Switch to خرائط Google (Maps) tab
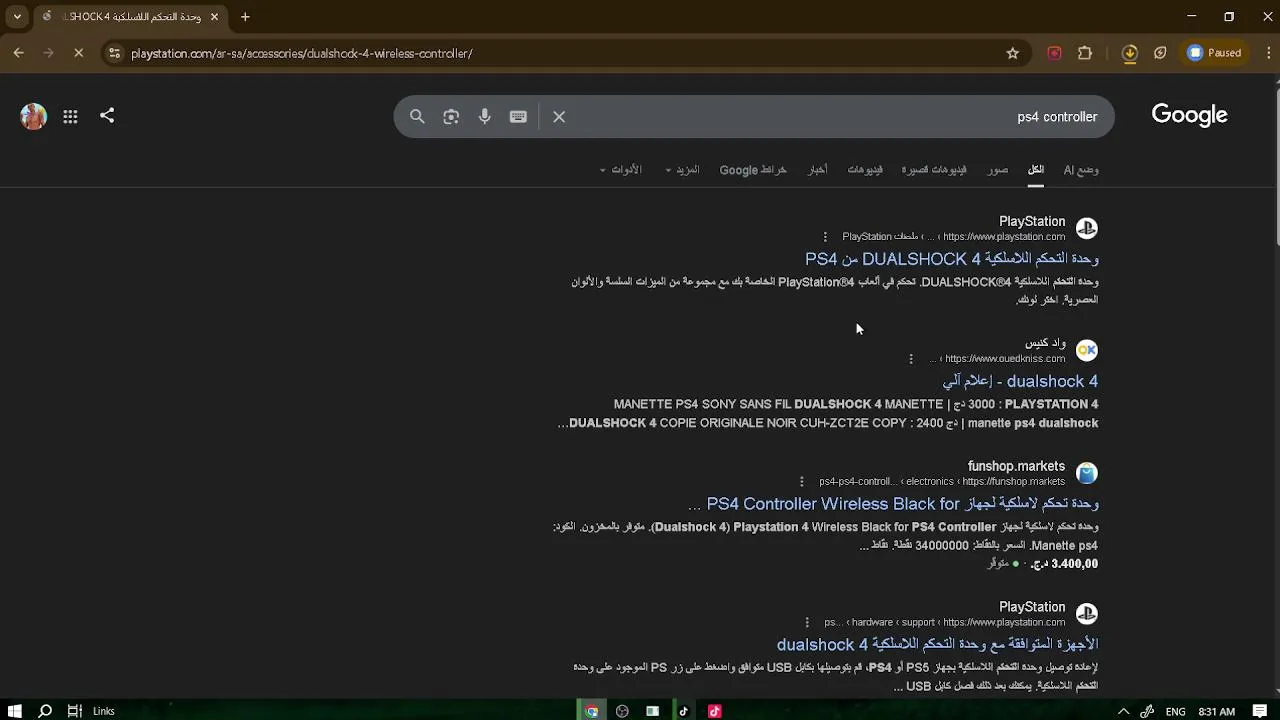Image resolution: width=1280 pixels, height=720 pixels. tap(753, 170)
